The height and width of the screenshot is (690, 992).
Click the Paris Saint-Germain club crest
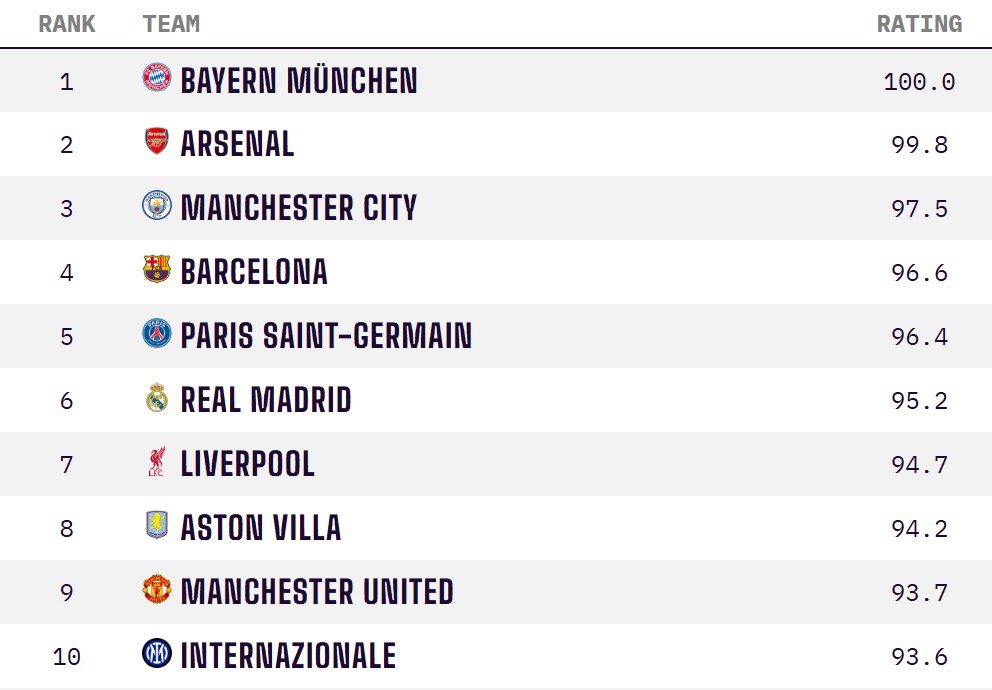pos(157,335)
